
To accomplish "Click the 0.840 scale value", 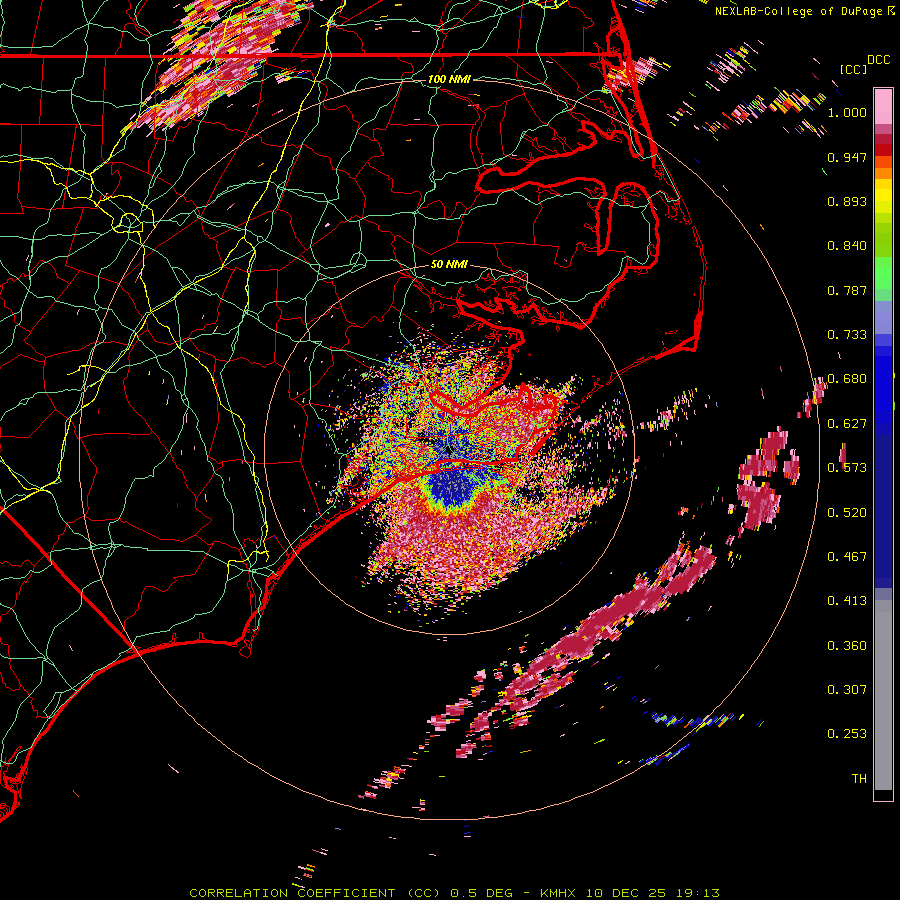I will pyautogui.click(x=847, y=246).
